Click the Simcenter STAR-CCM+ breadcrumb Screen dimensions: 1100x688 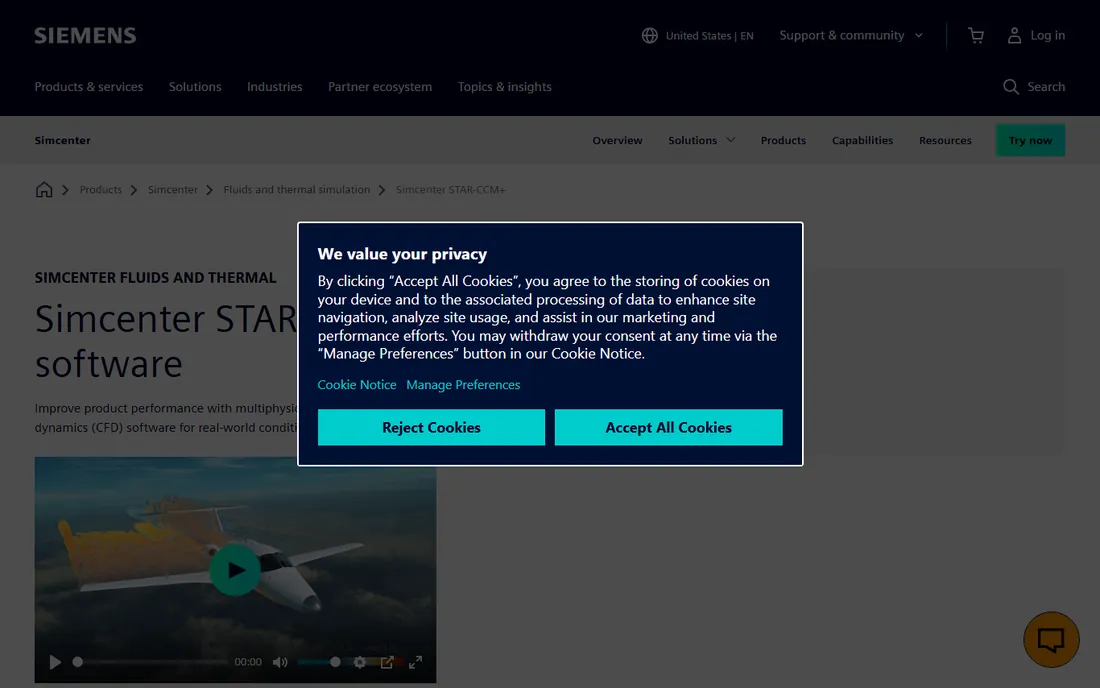(450, 189)
